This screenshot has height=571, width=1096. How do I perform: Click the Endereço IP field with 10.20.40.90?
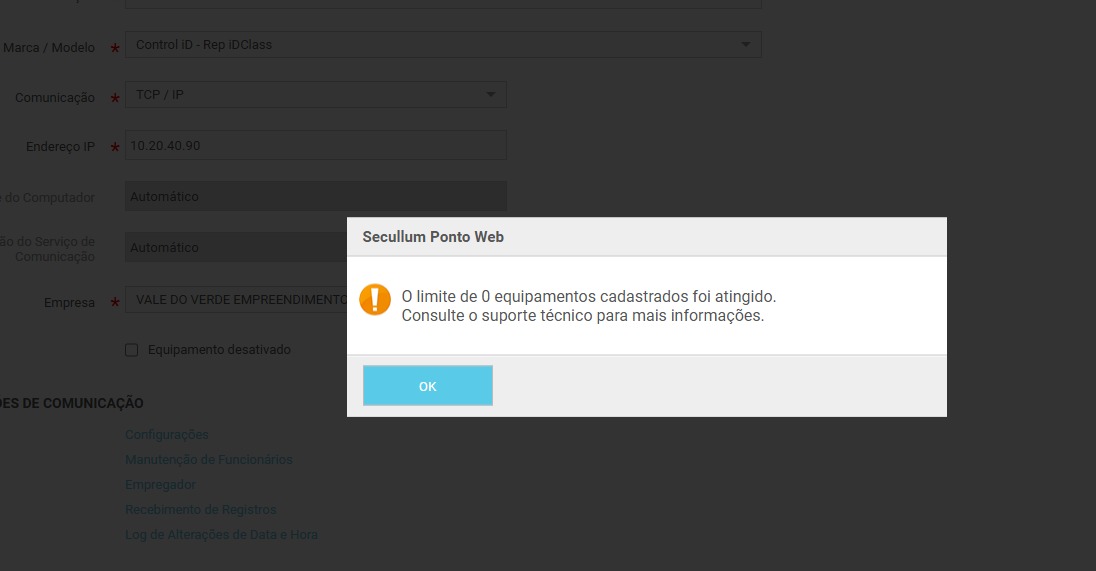tap(315, 146)
